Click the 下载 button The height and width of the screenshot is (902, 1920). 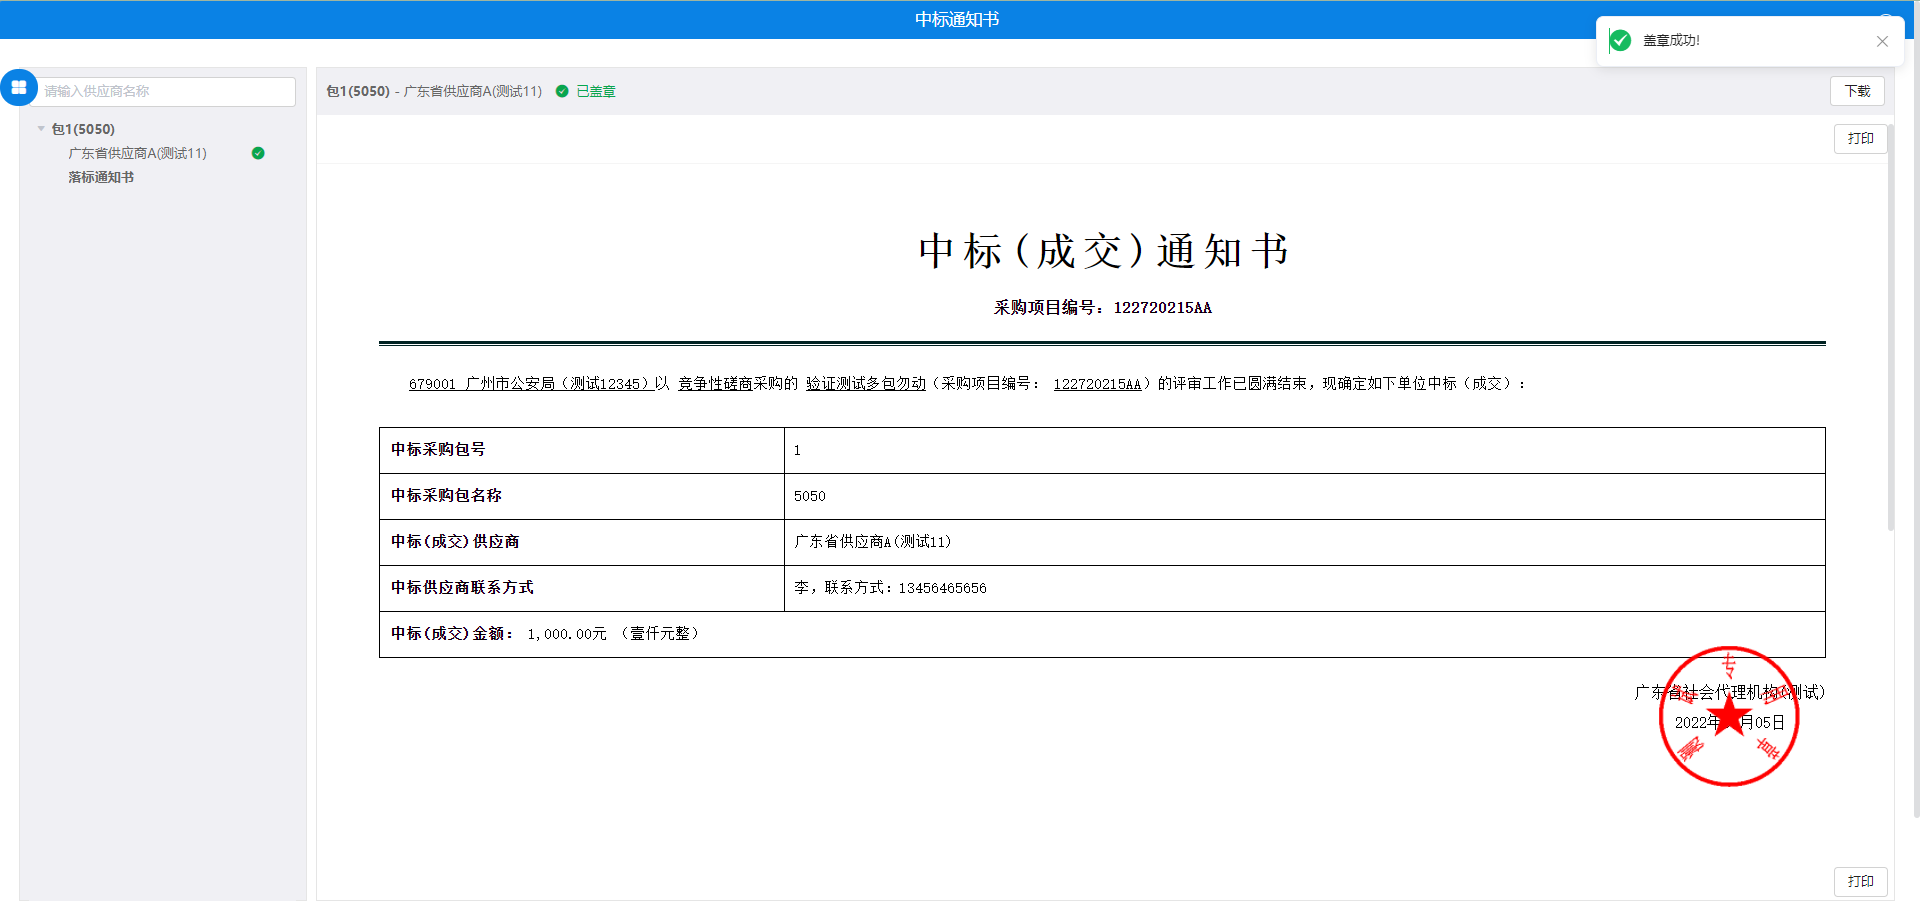(x=1857, y=91)
